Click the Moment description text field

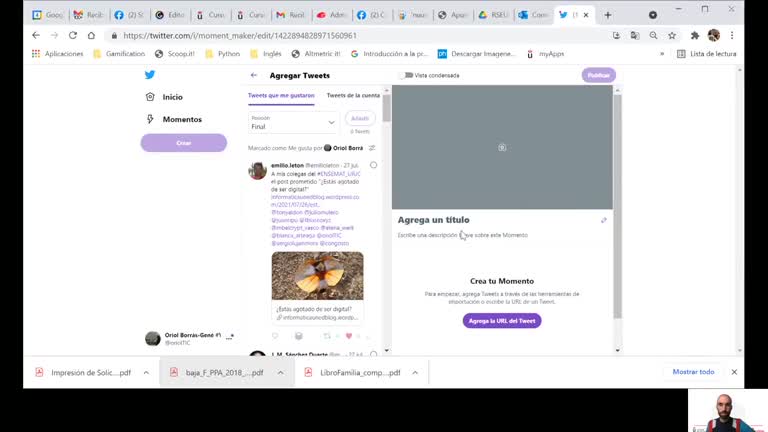pyautogui.click(x=463, y=235)
